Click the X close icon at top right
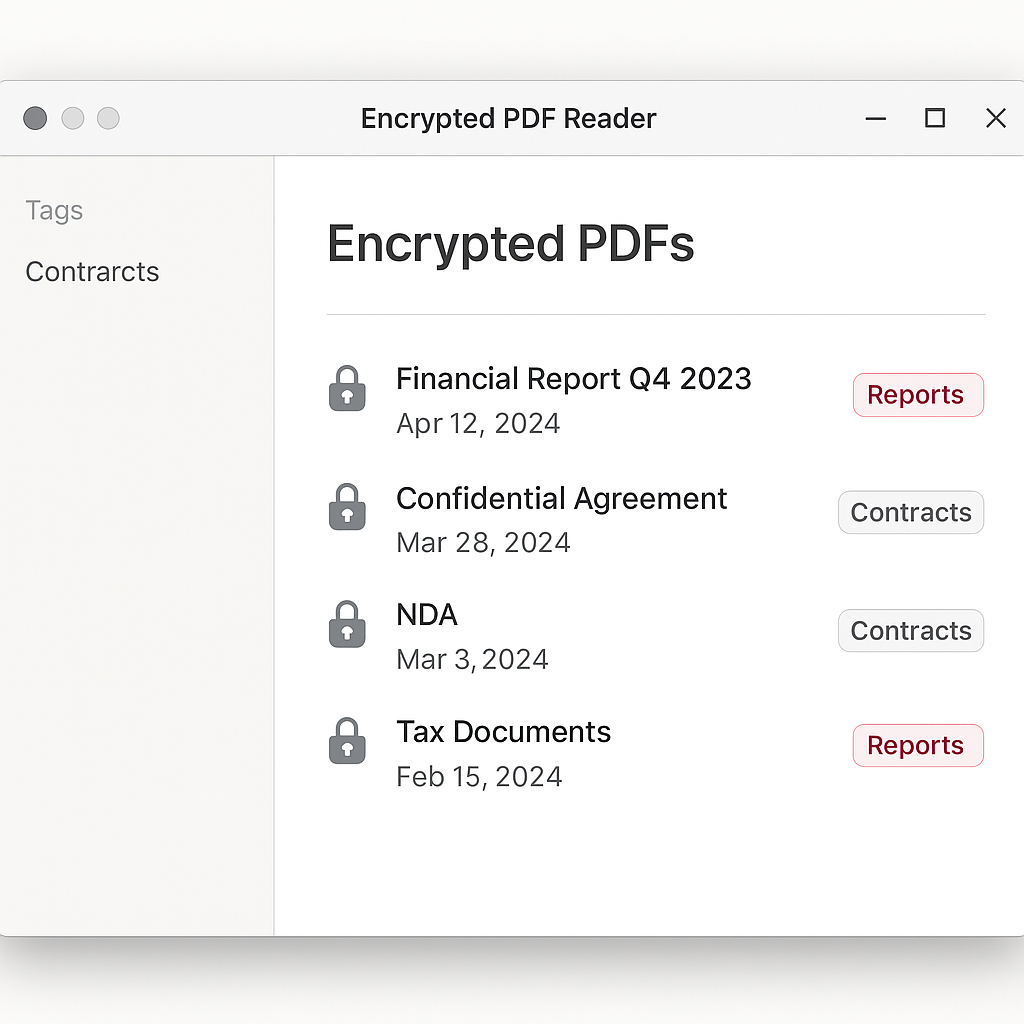The height and width of the screenshot is (1024, 1024). [x=996, y=118]
